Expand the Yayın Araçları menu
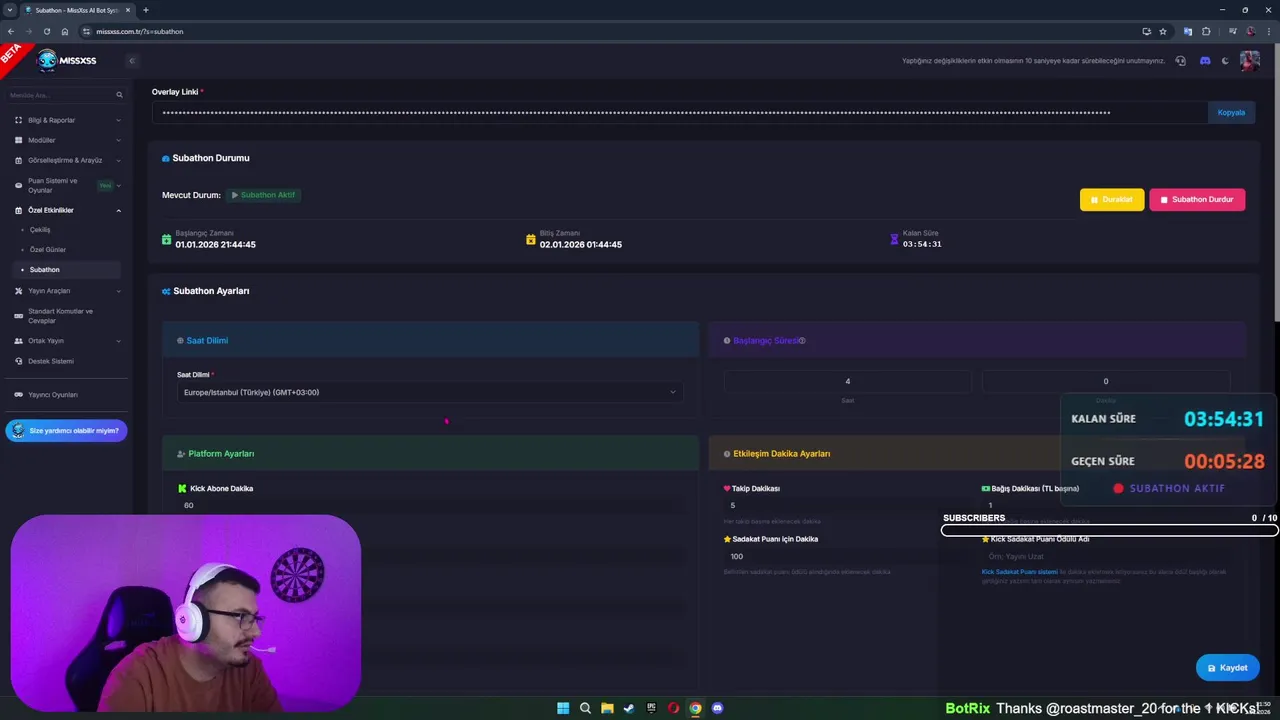The width and height of the screenshot is (1280, 720). [66, 291]
